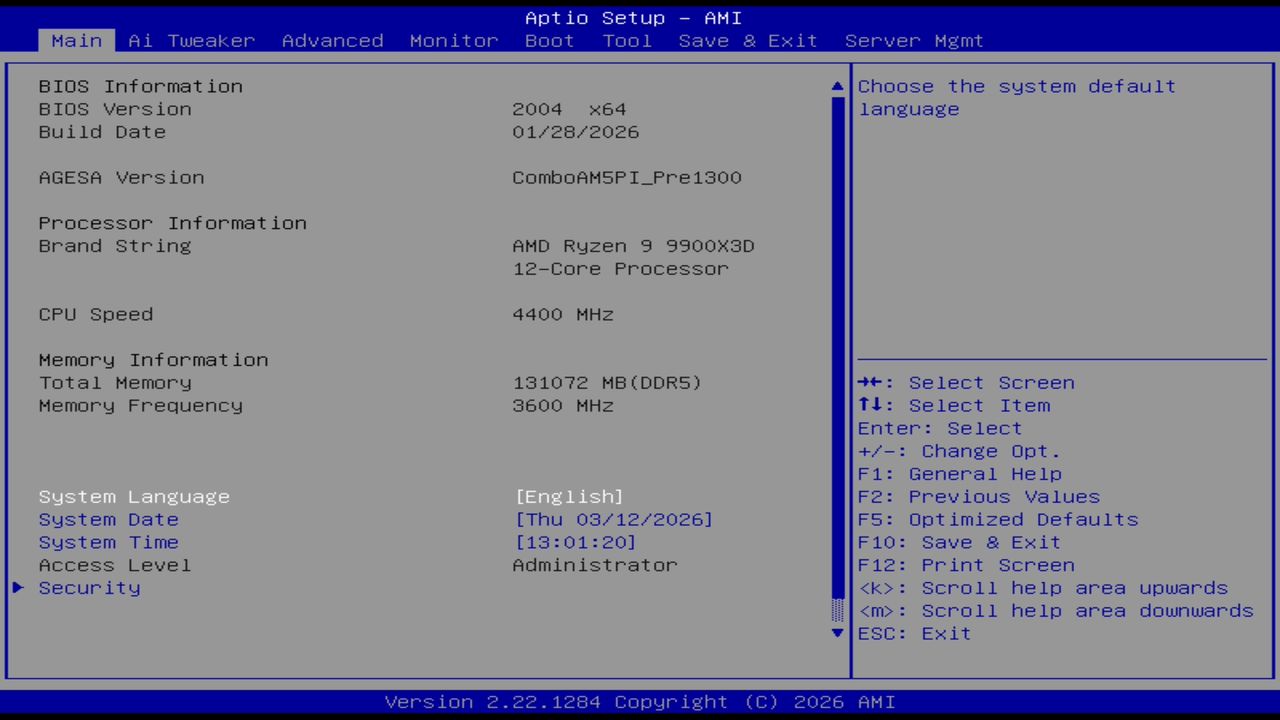Click the AMD Ryzen 9 9900X3D text
This screenshot has width=1280, height=720.
pyautogui.click(x=633, y=246)
